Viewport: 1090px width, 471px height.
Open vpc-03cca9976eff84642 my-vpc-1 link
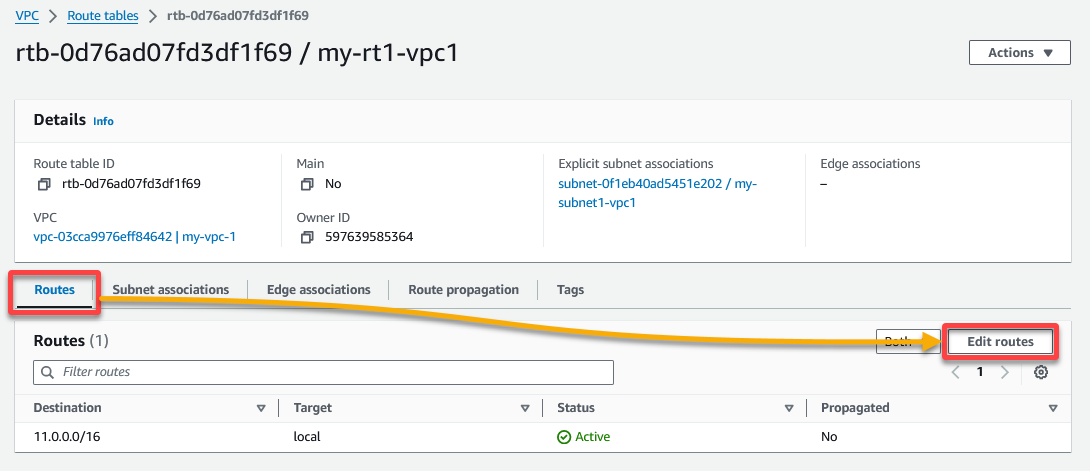pyautogui.click(x=134, y=236)
